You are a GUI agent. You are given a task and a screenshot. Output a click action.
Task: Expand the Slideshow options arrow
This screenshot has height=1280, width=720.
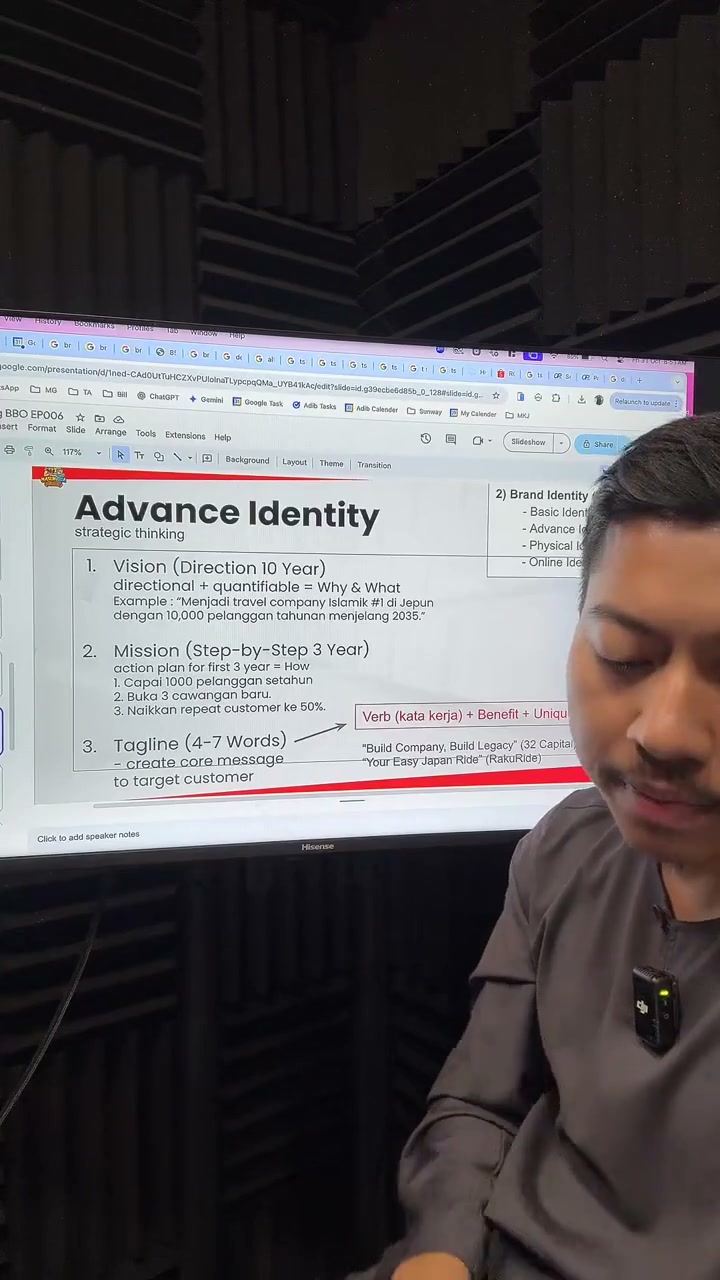coord(561,442)
